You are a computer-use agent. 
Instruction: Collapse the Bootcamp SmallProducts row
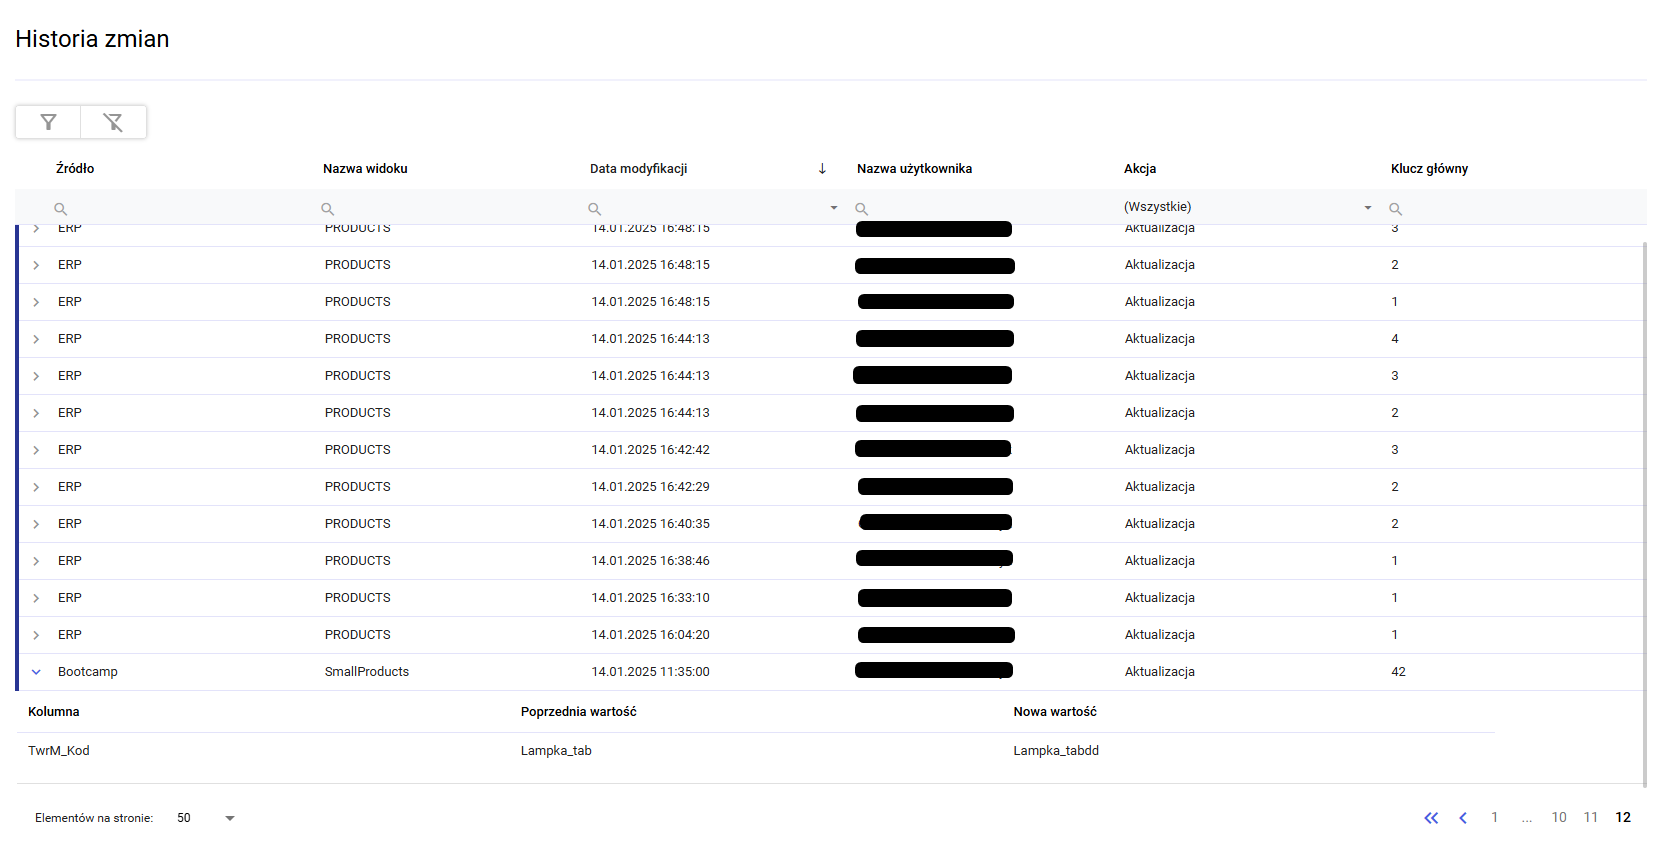[36, 672]
